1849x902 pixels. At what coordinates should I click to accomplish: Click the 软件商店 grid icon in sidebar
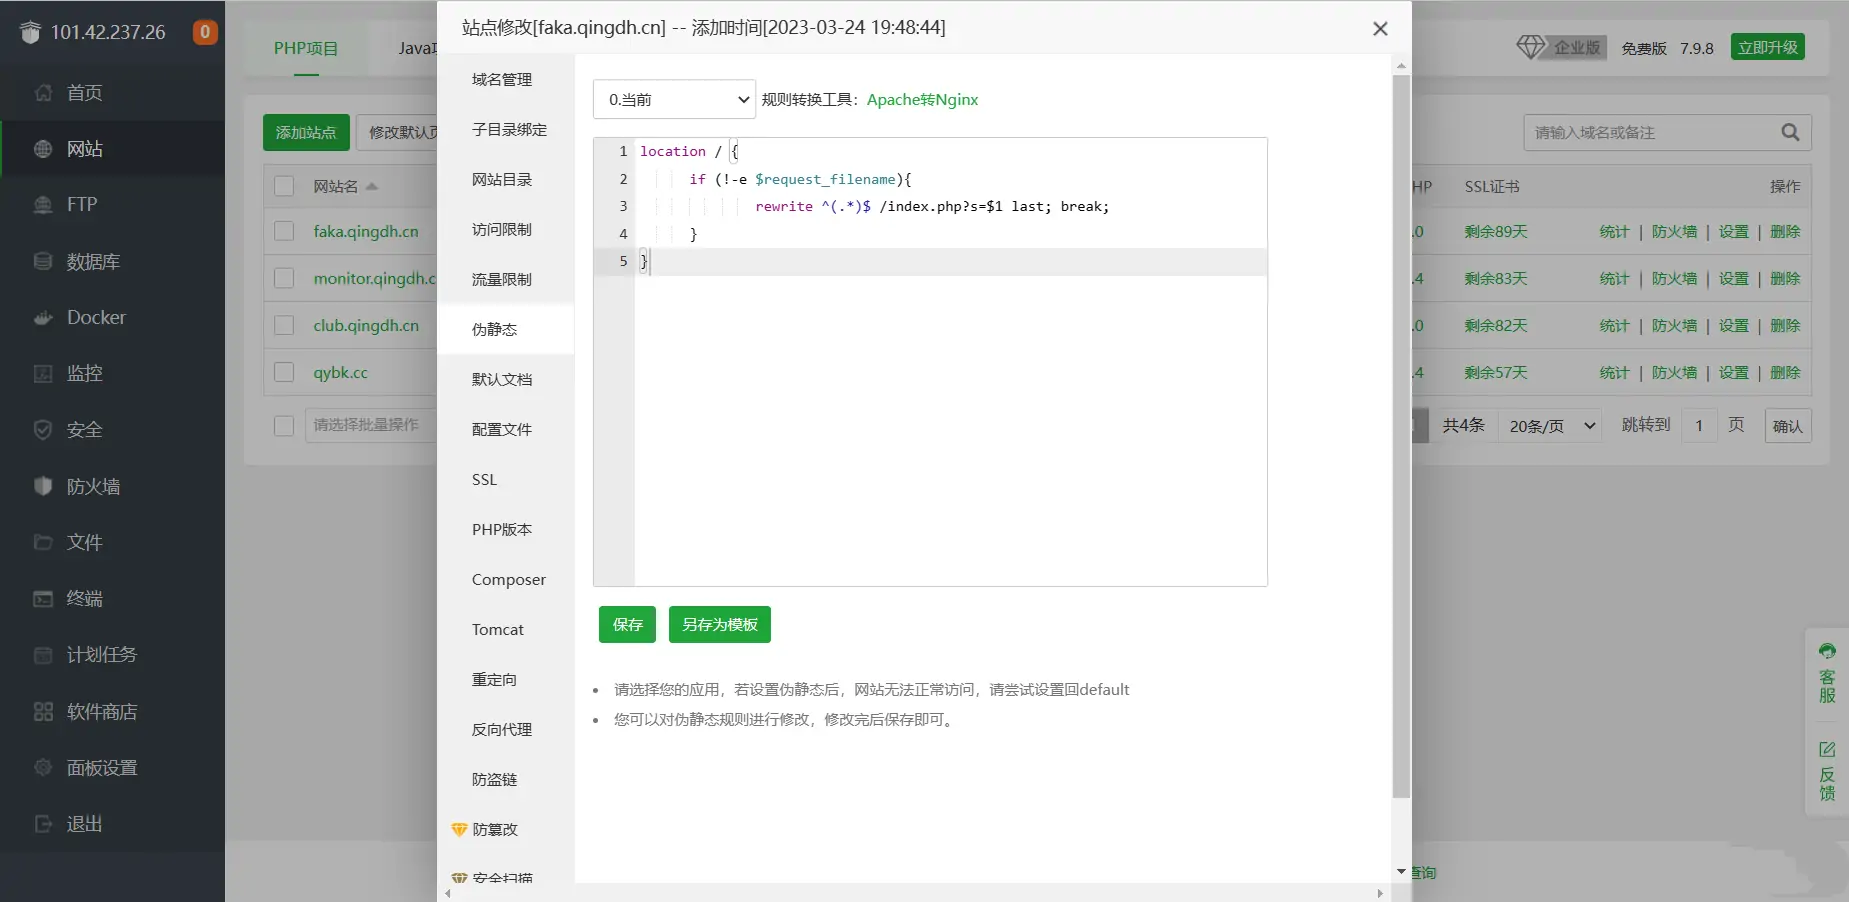(43, 711)
